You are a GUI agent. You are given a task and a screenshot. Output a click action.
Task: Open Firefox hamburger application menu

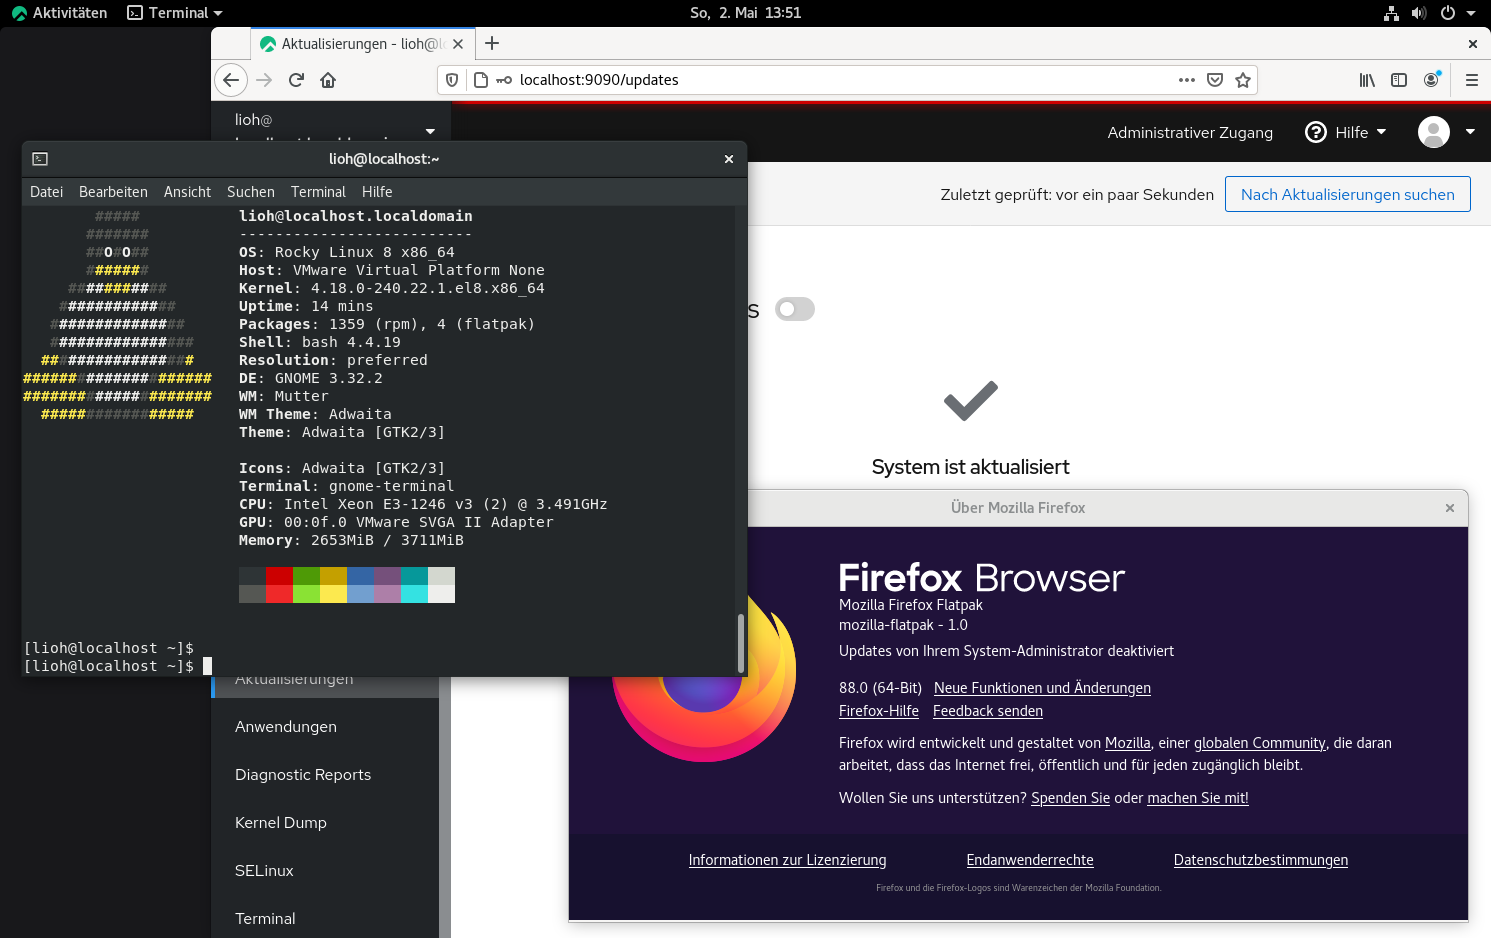click(x=1472, y=80)
